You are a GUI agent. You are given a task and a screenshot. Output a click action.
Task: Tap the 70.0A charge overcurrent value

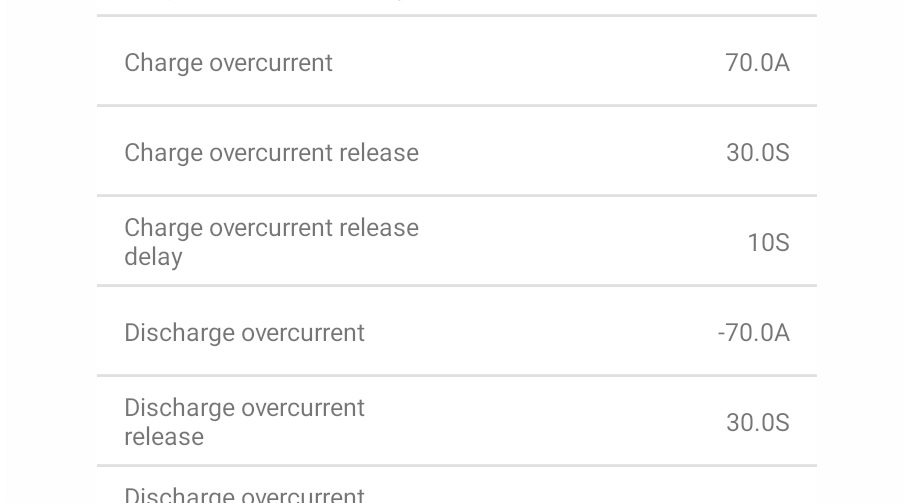click(757, 63)
